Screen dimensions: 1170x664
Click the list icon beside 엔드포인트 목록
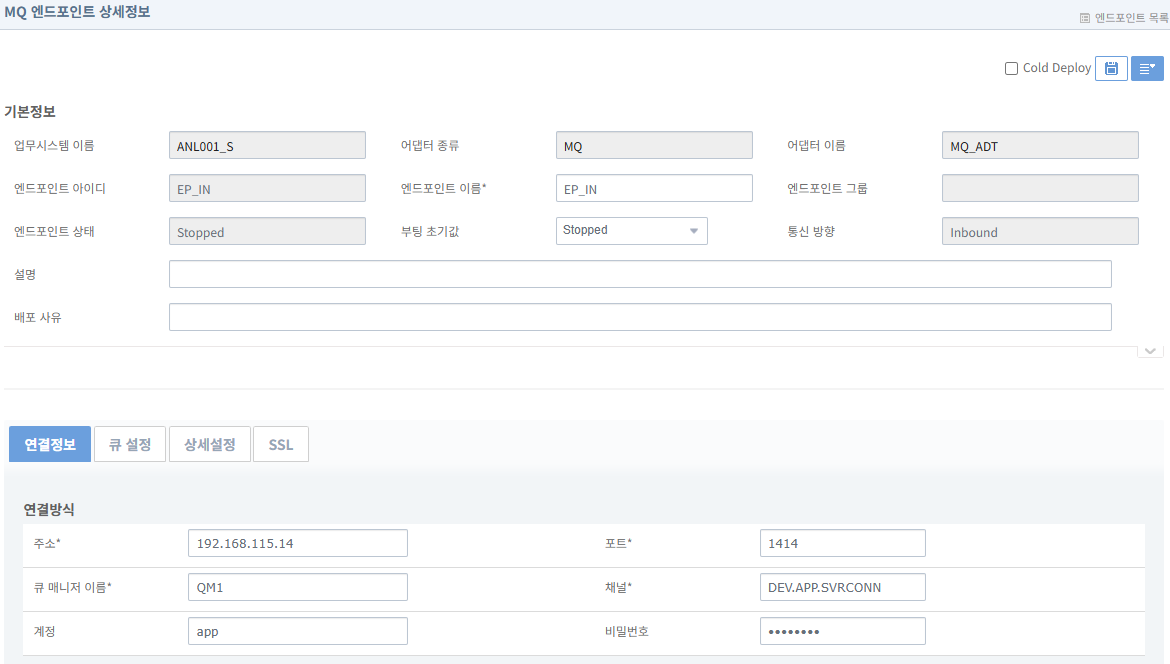1087,16
